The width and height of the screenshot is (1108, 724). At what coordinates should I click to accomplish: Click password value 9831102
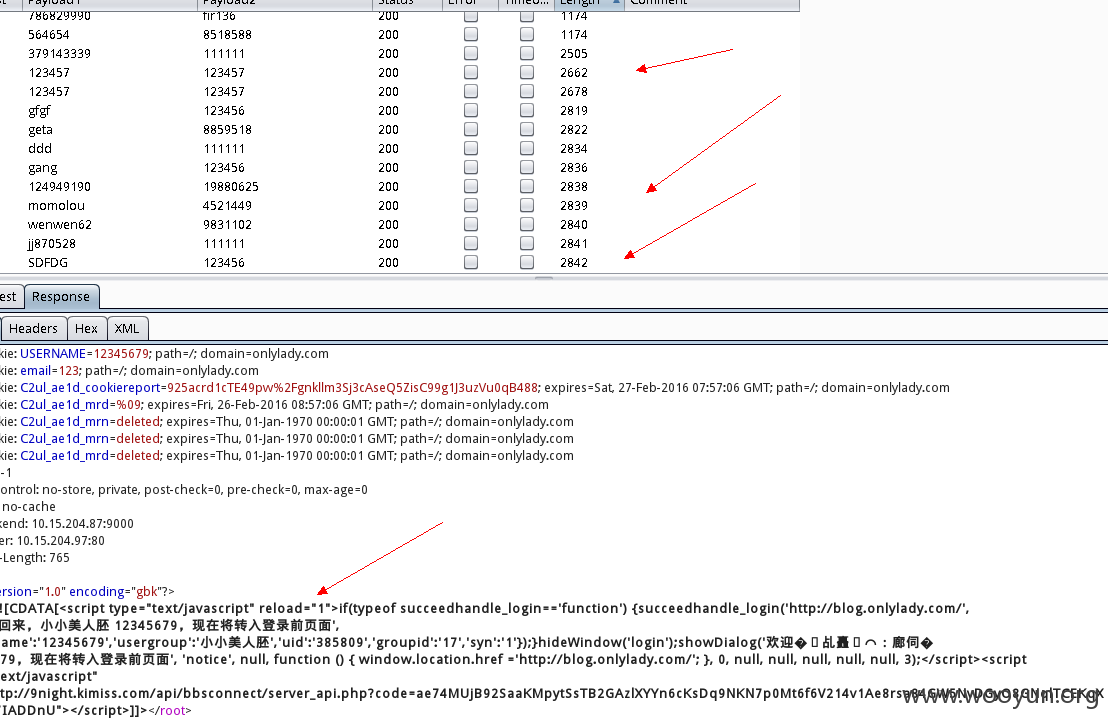pyautogui.click(x=227, y=225)
